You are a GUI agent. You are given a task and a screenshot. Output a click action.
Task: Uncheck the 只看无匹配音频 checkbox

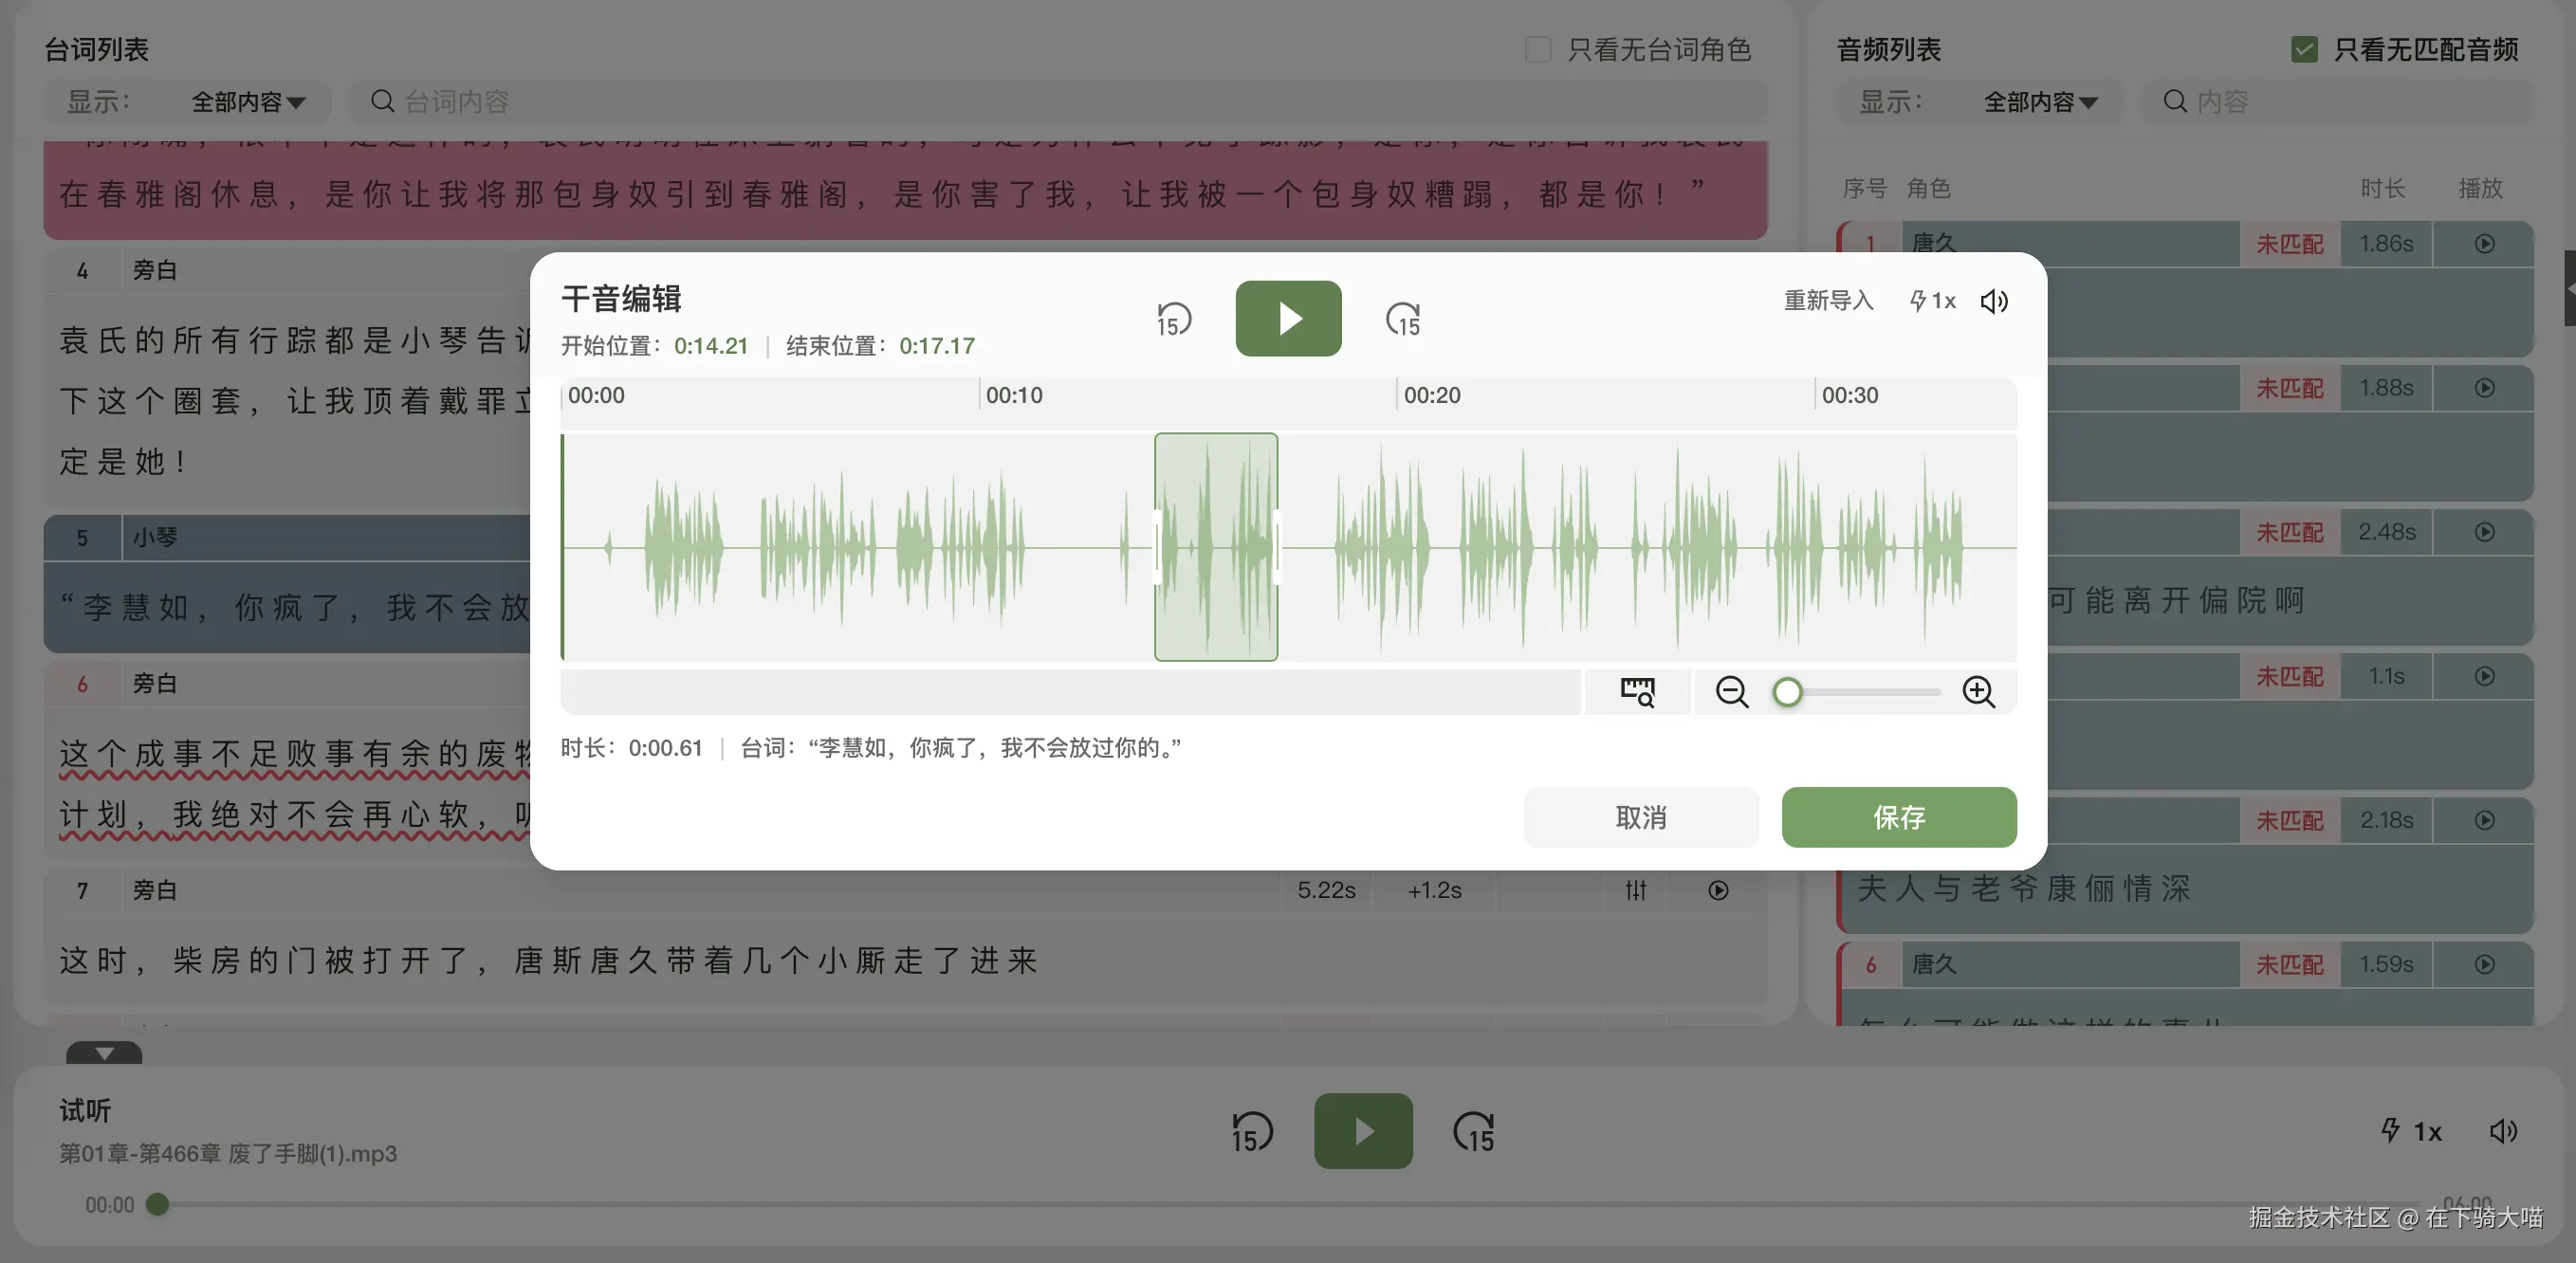click(x=2304, y=49)
